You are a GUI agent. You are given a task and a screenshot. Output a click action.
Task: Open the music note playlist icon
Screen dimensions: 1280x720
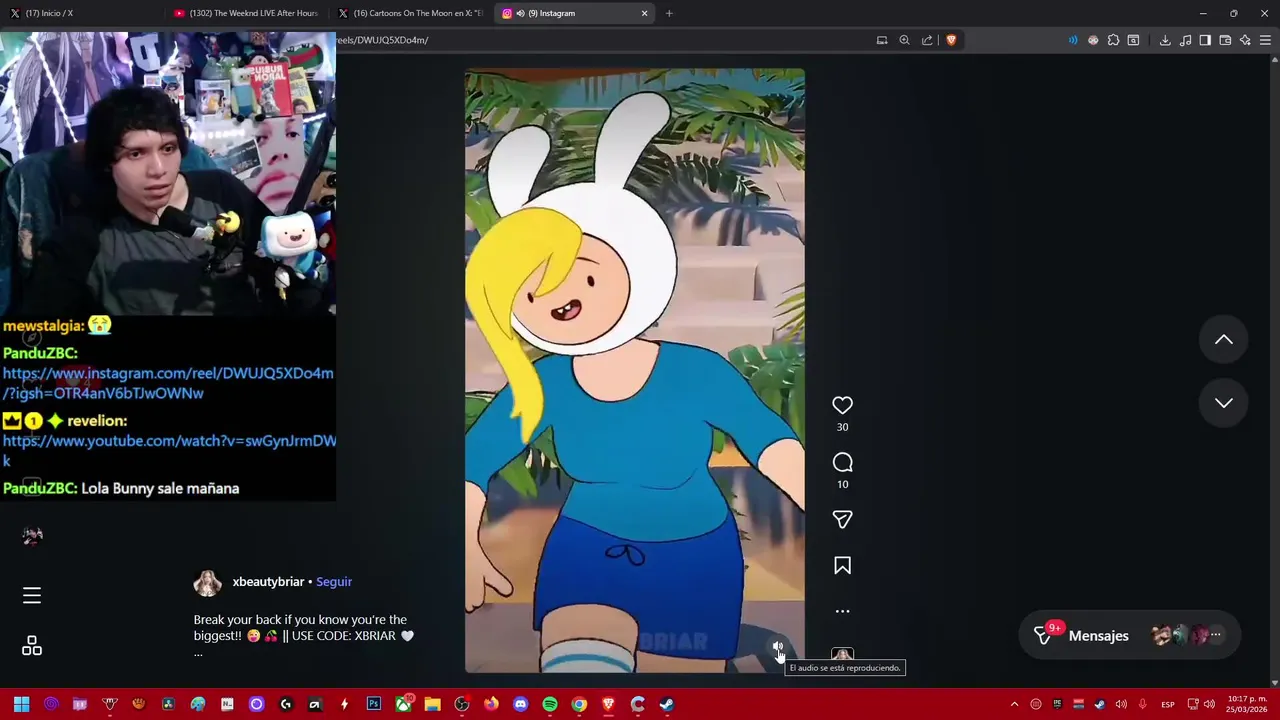click(x=1185, y=40)
